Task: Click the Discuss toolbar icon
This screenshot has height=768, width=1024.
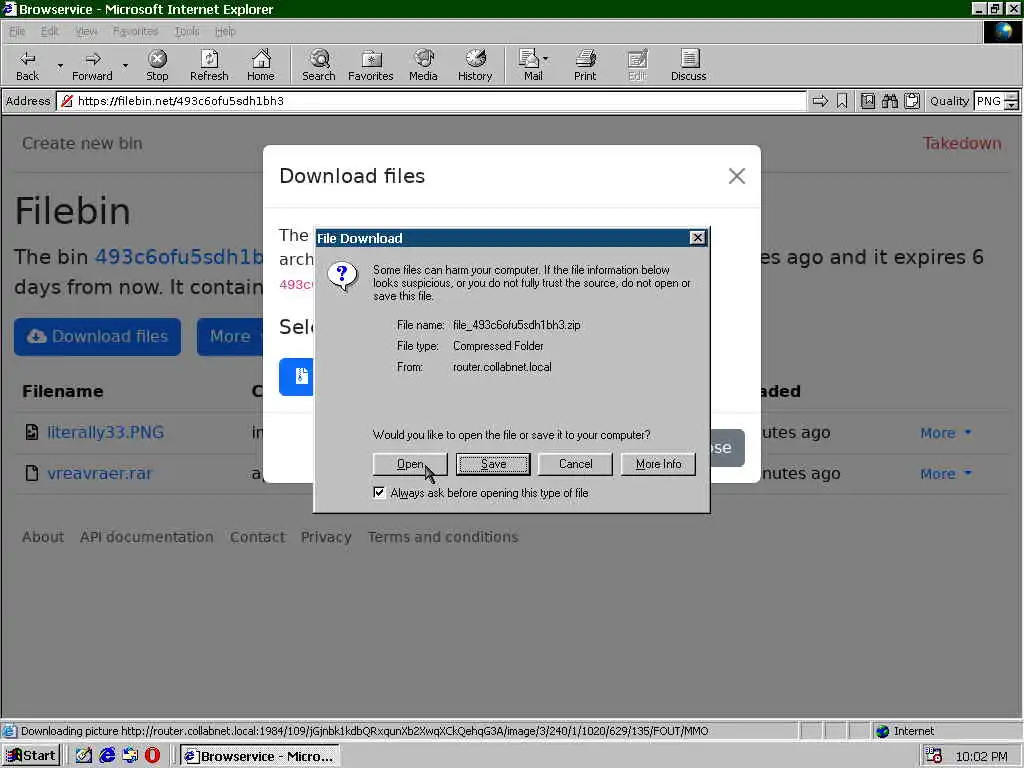Action: pos(688,65)
